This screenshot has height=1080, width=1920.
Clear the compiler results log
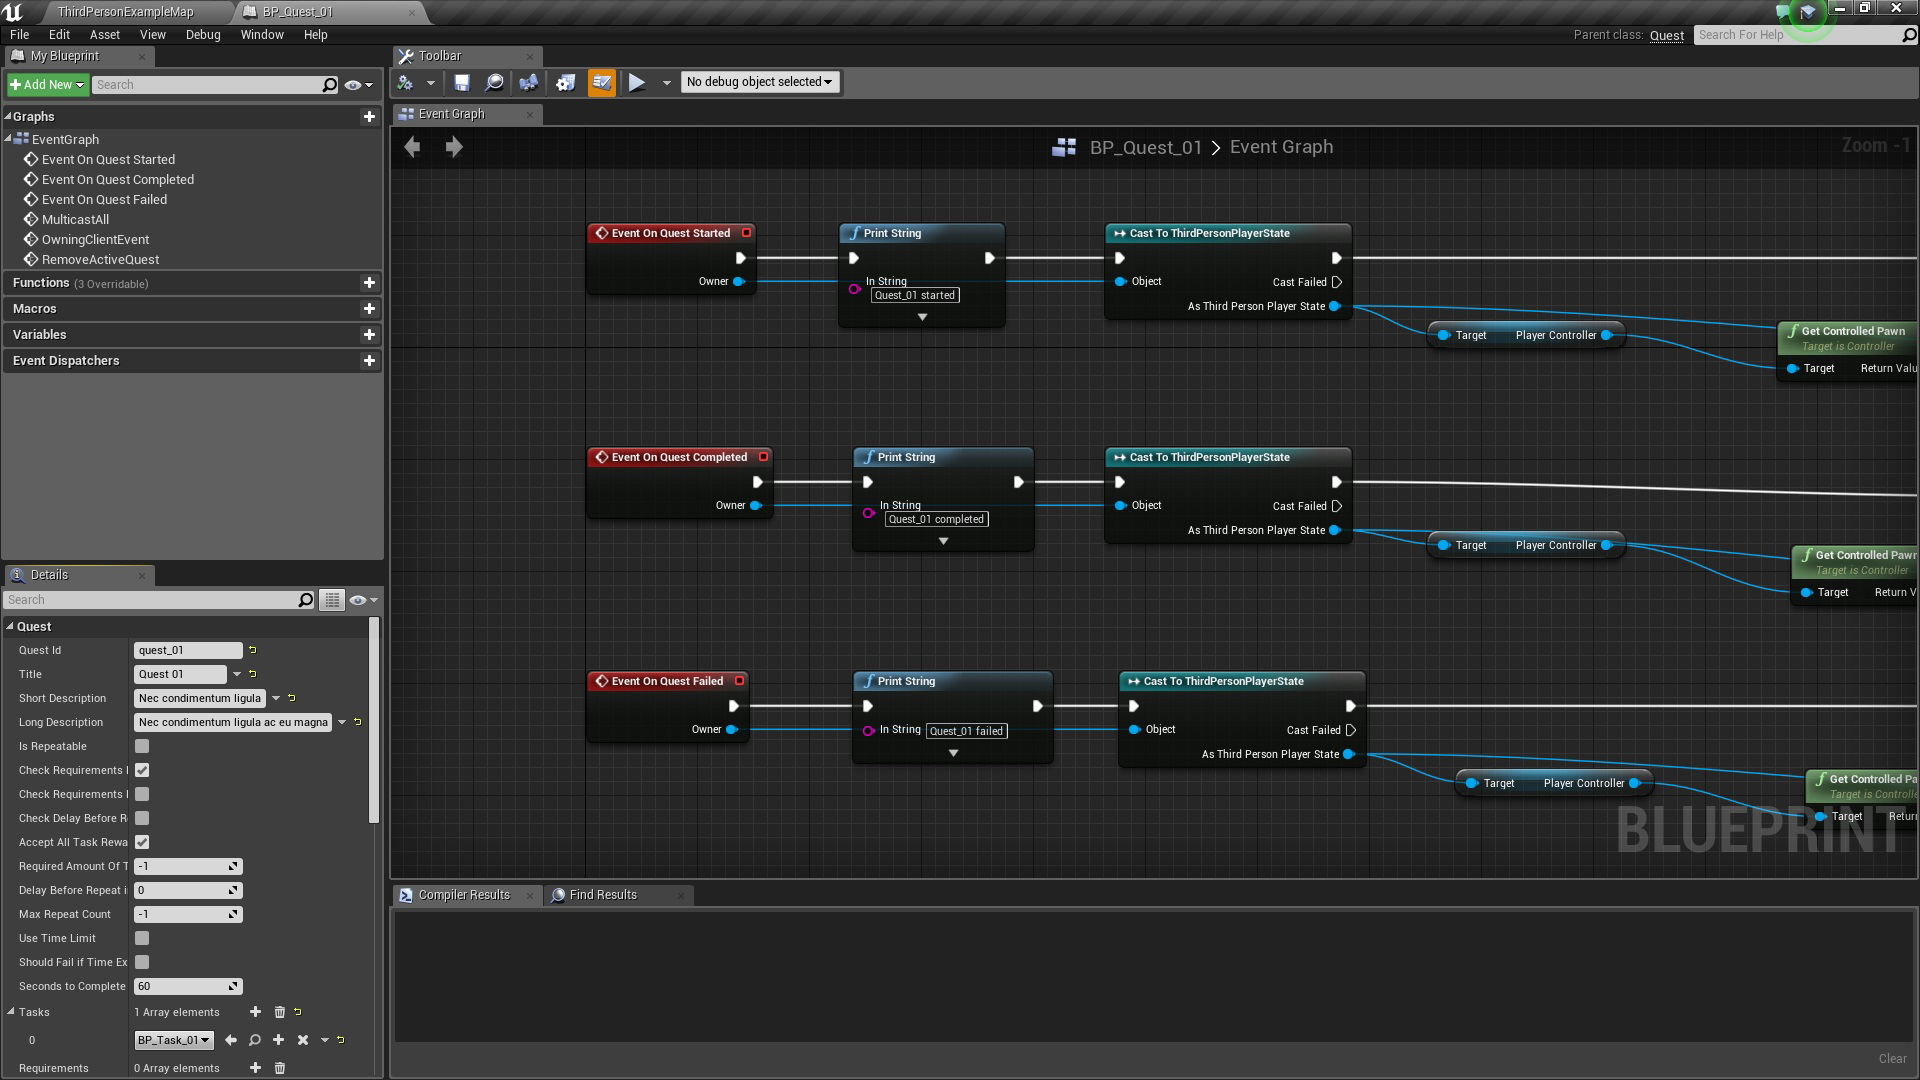[1892, 1059]
